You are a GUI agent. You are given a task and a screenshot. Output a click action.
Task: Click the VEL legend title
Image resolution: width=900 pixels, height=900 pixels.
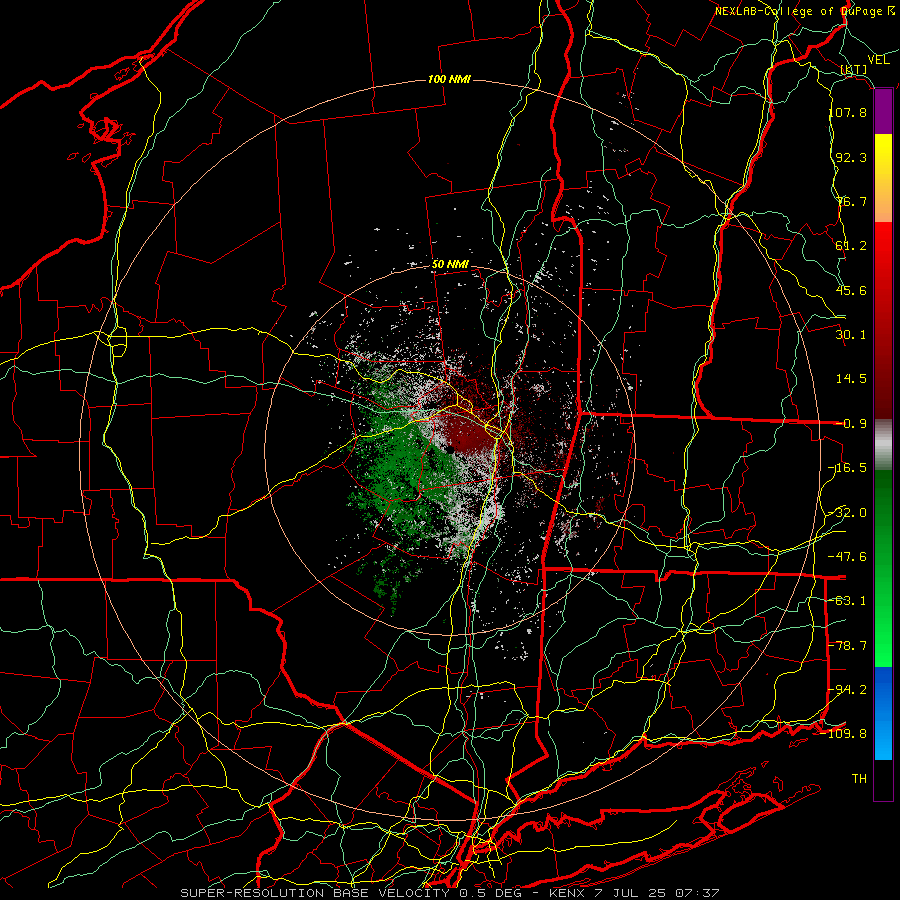click(878, 60)
